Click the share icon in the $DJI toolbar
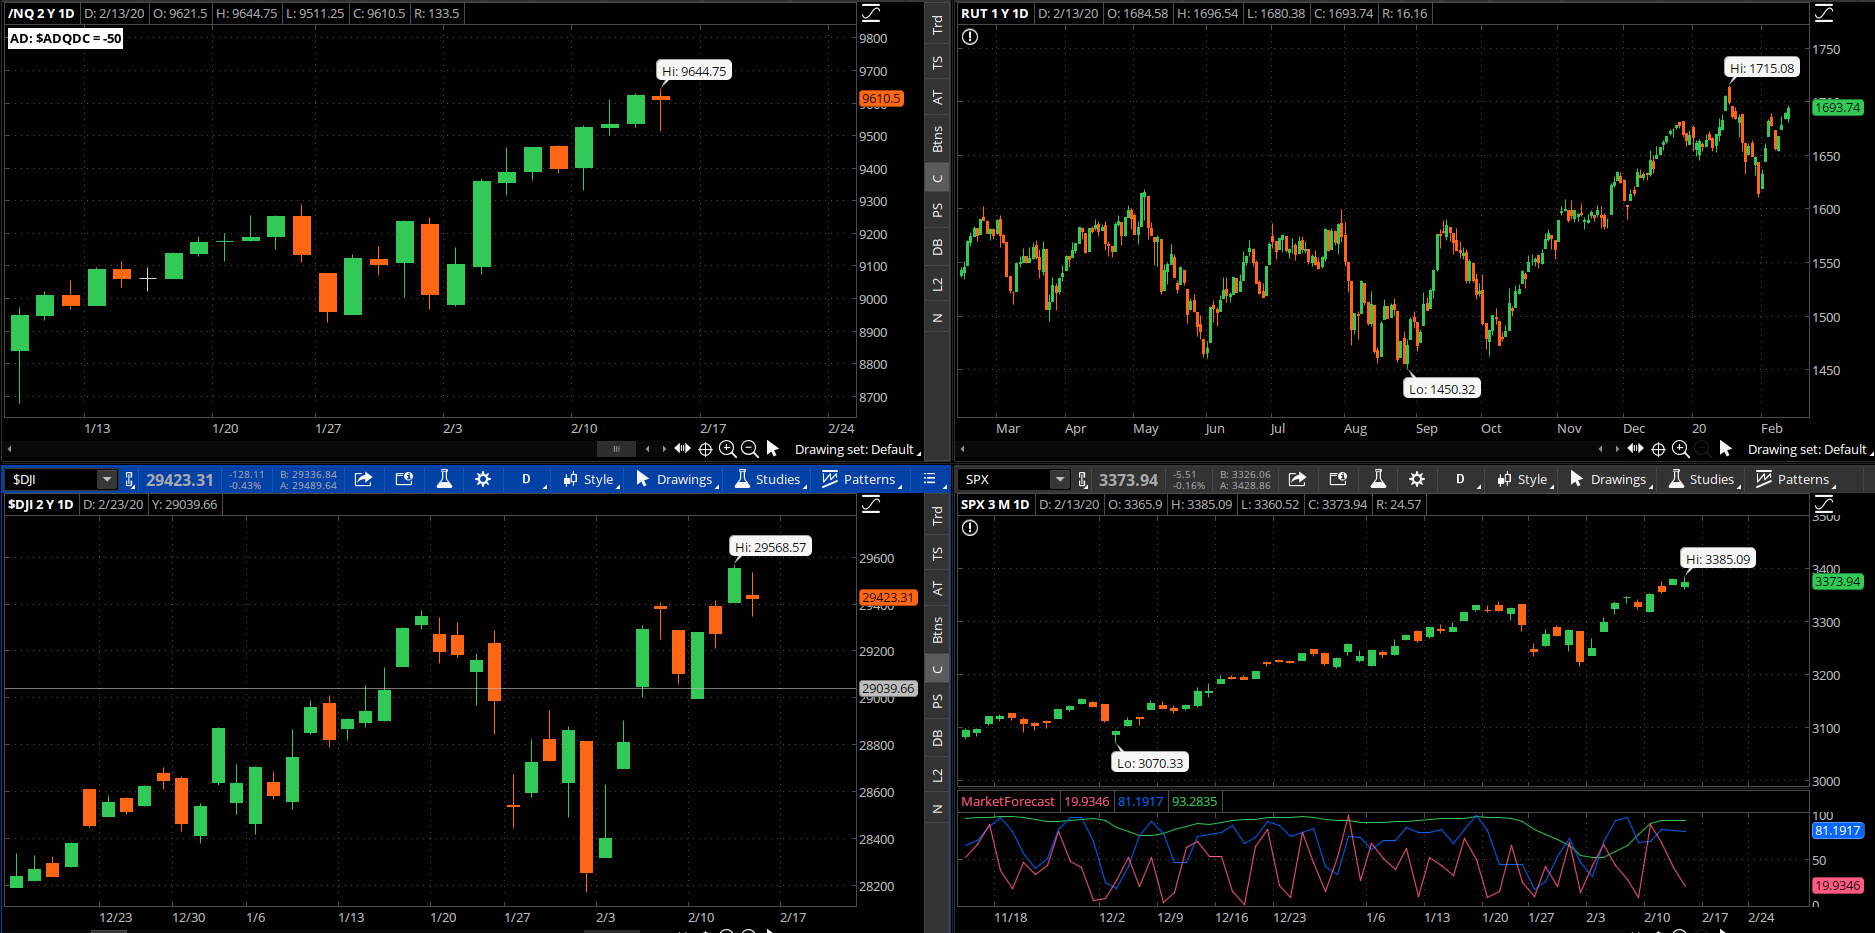Viewport: 1875px width, 933px height. pos(364,479)
